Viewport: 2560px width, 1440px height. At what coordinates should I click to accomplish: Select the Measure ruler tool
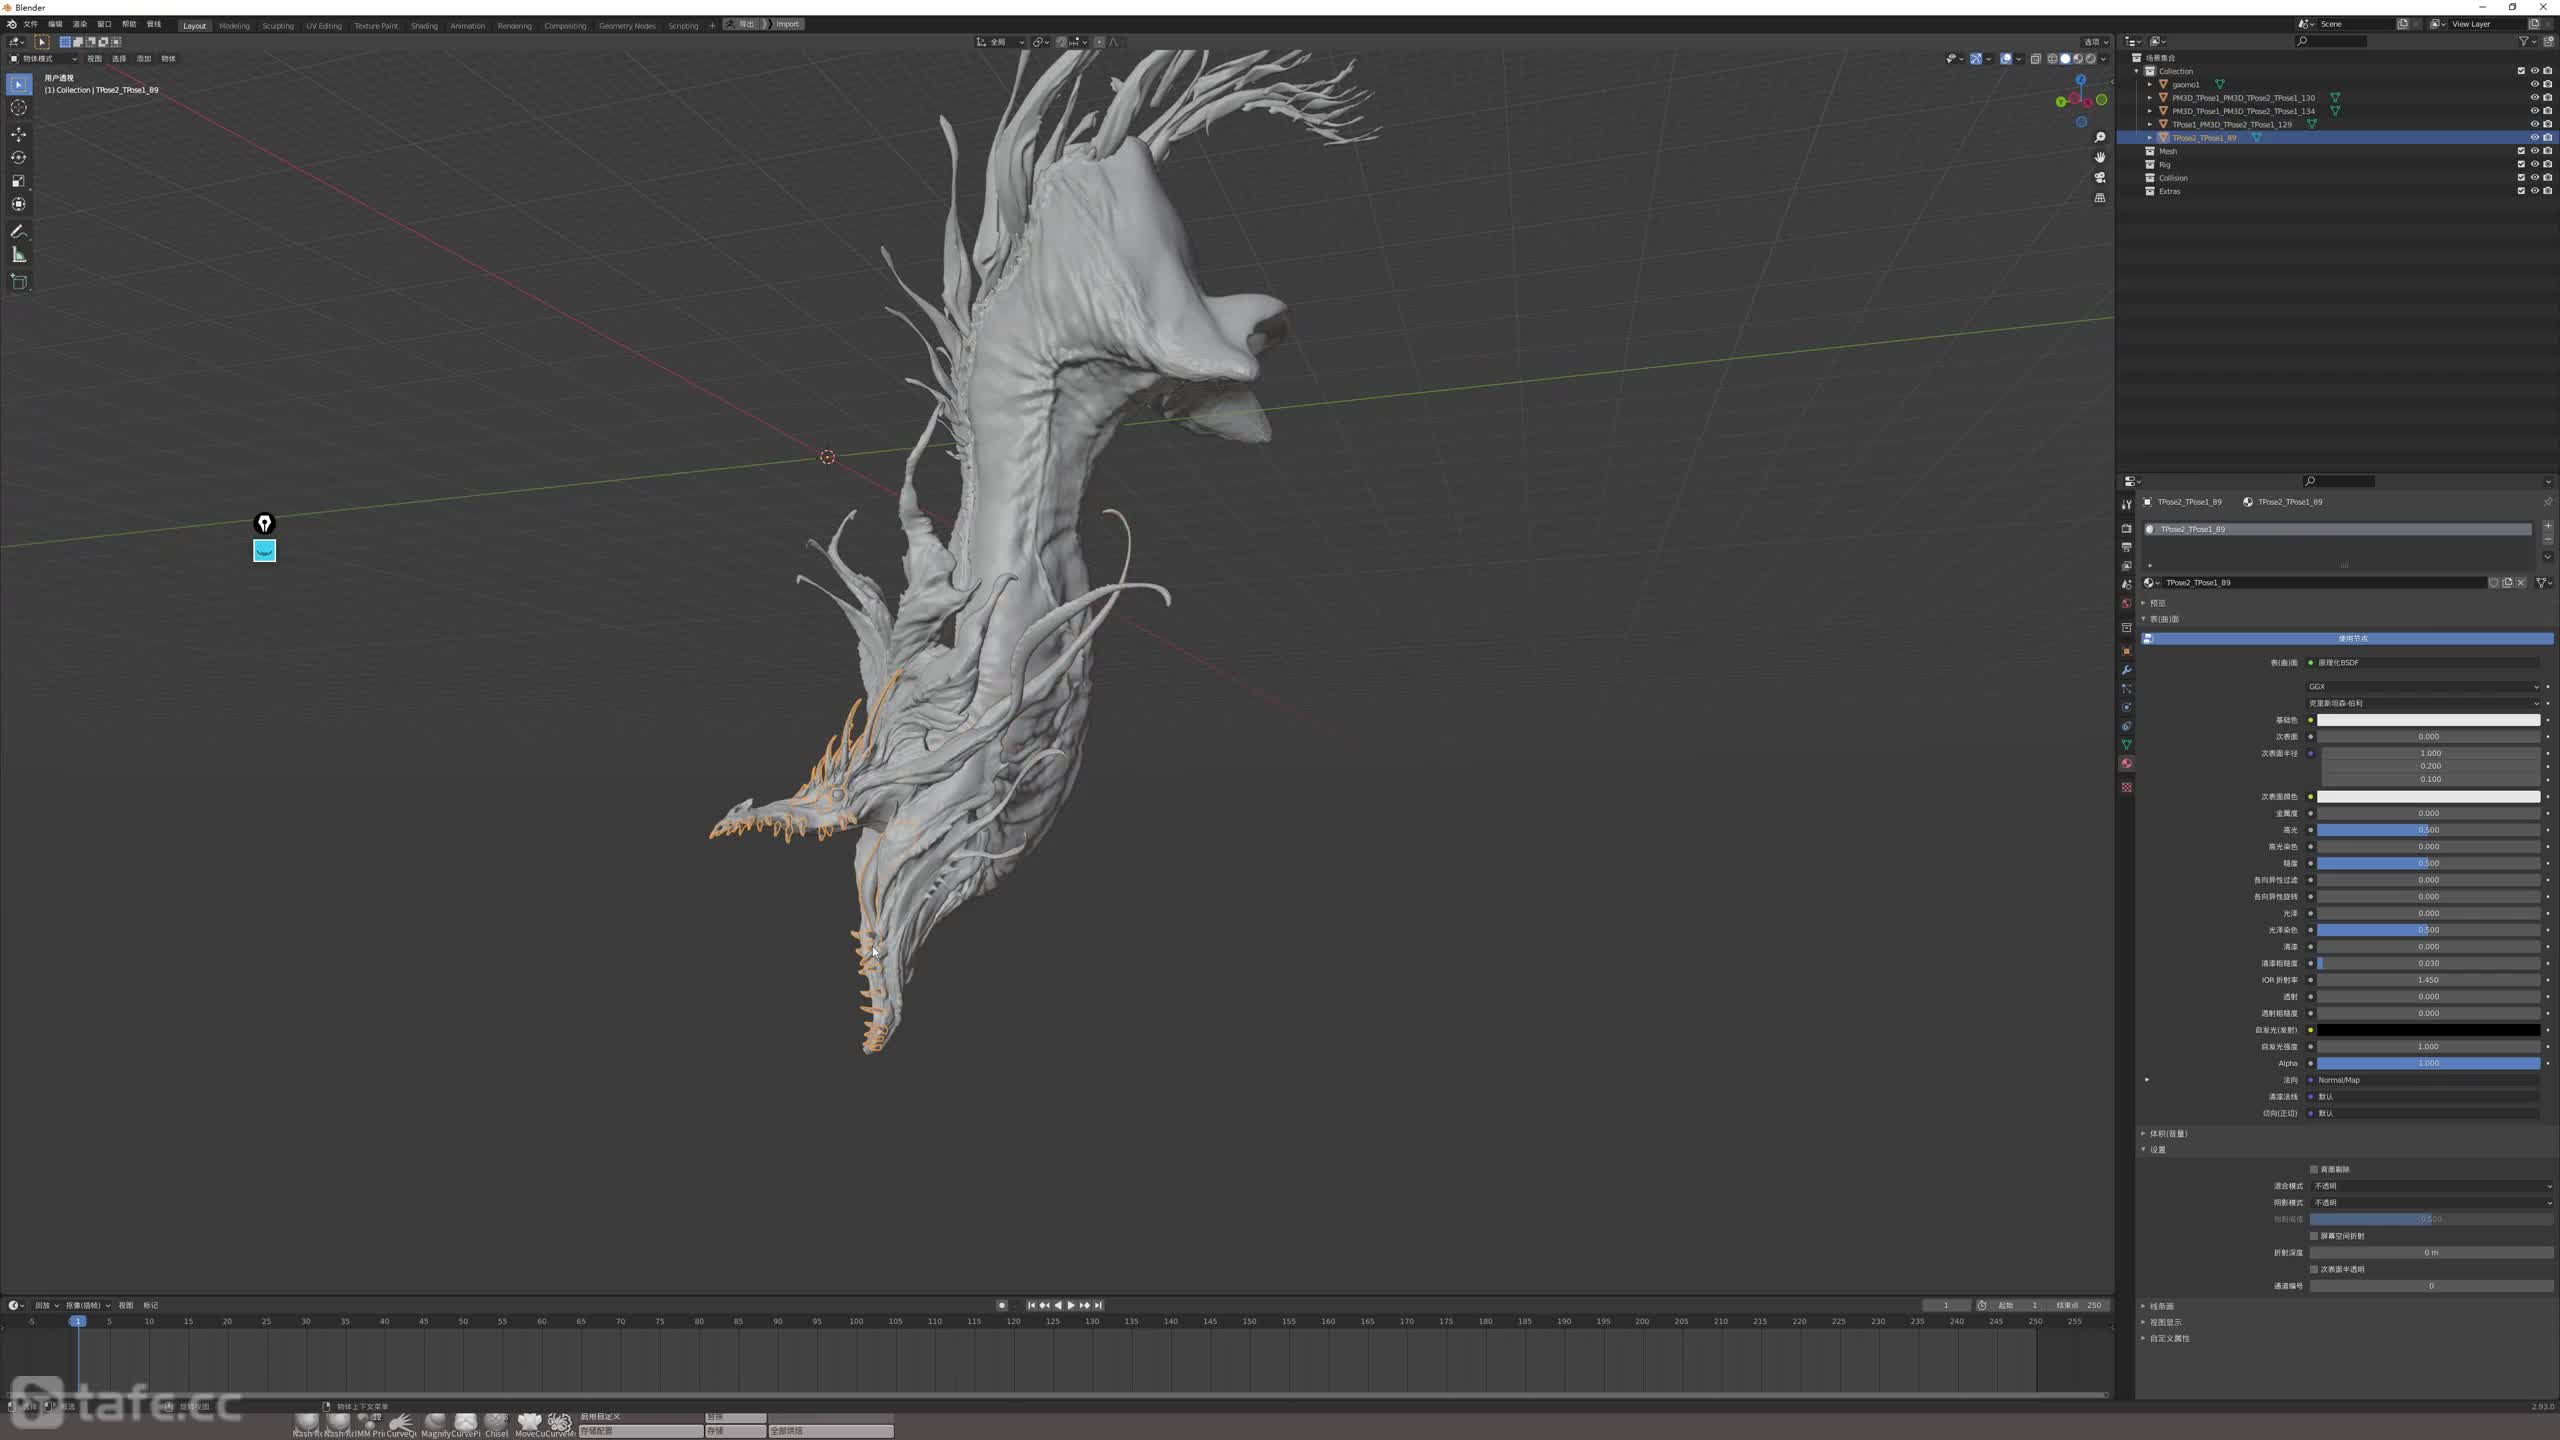(x=18, y=255)
